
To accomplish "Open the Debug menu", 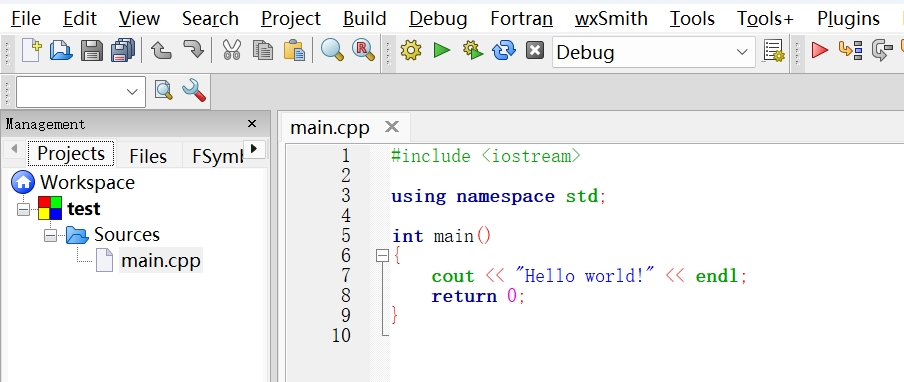I will [x=438, y=19].
